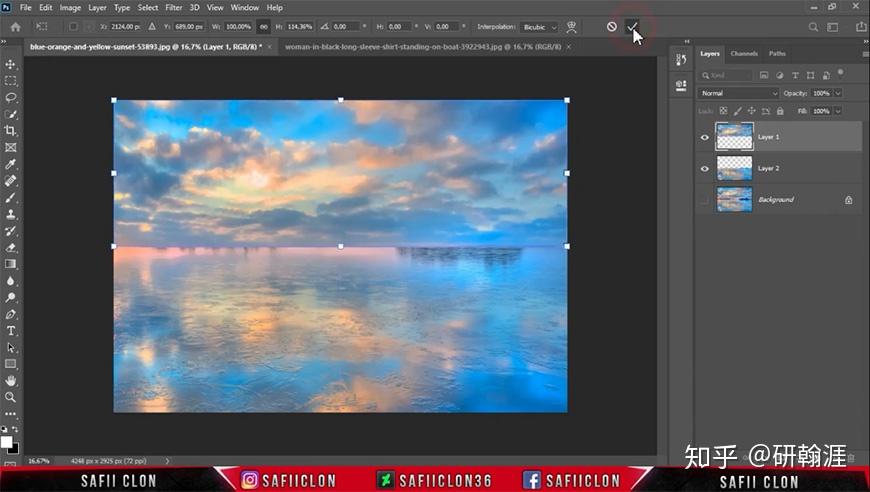Image resolution: width=870 pixels, height=492 pixels.
Task: Select the Lasso tool
Action: (11, 98)
